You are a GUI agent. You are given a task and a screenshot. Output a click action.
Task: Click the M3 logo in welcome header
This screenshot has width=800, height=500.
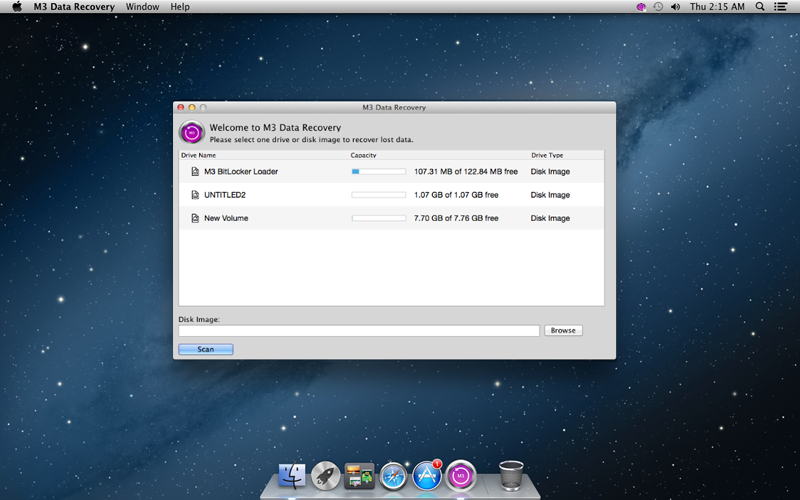pos(192,133)
